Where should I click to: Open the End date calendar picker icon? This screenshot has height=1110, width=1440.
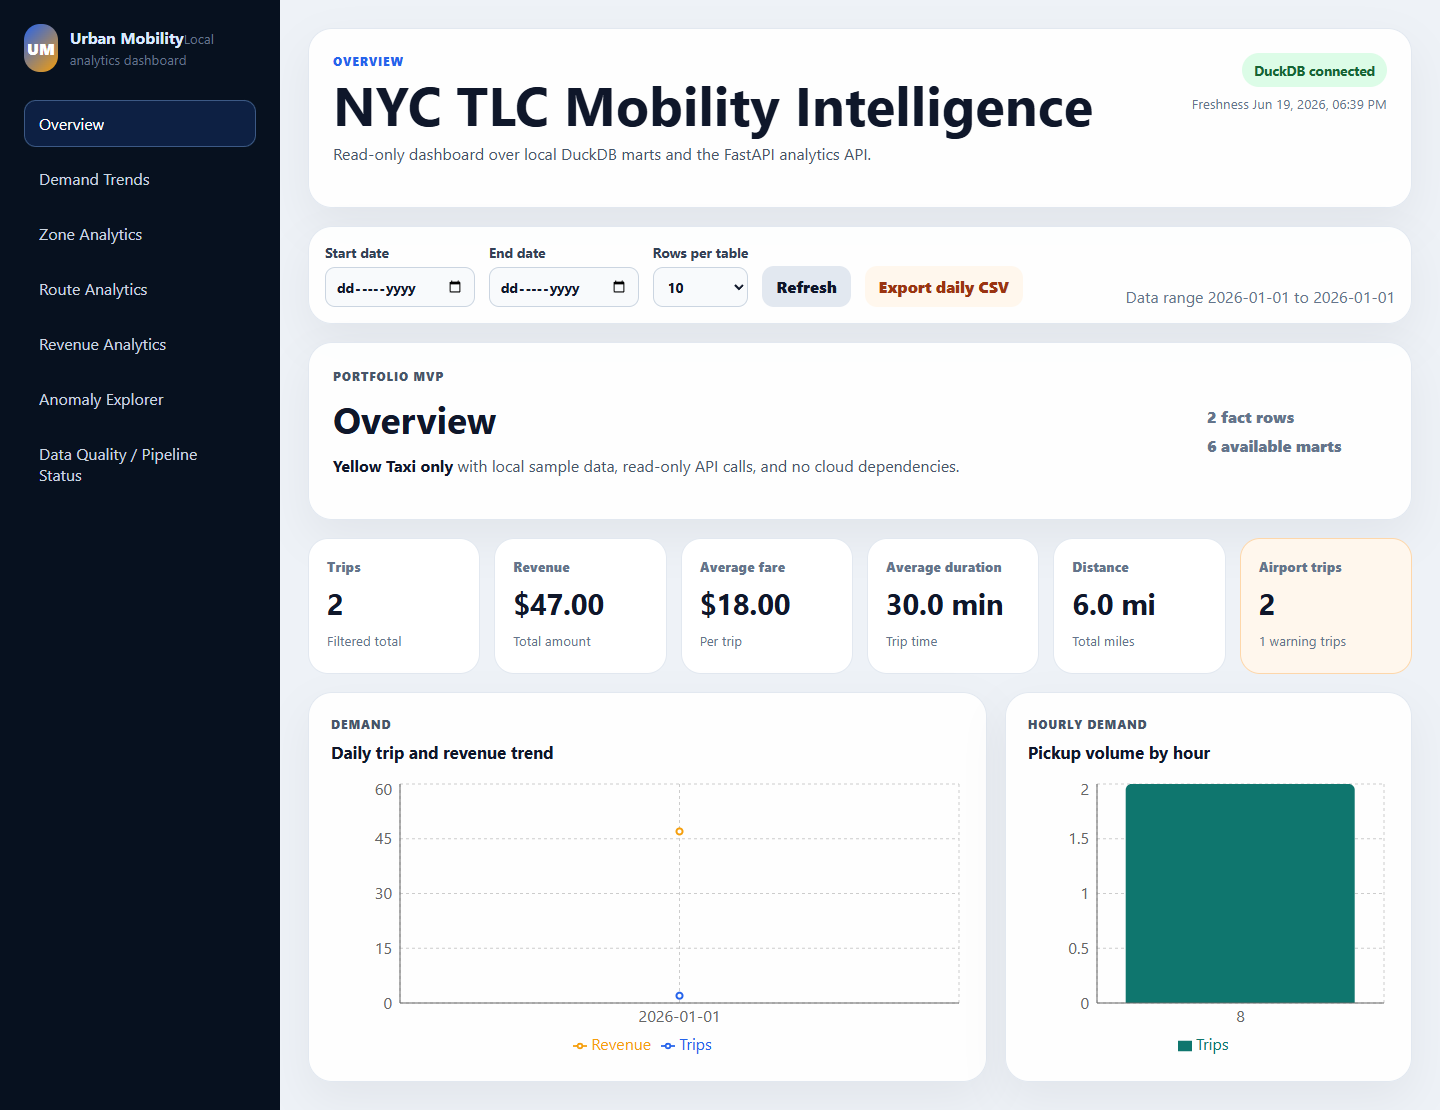pyautogui.click(x=619, y=287)
